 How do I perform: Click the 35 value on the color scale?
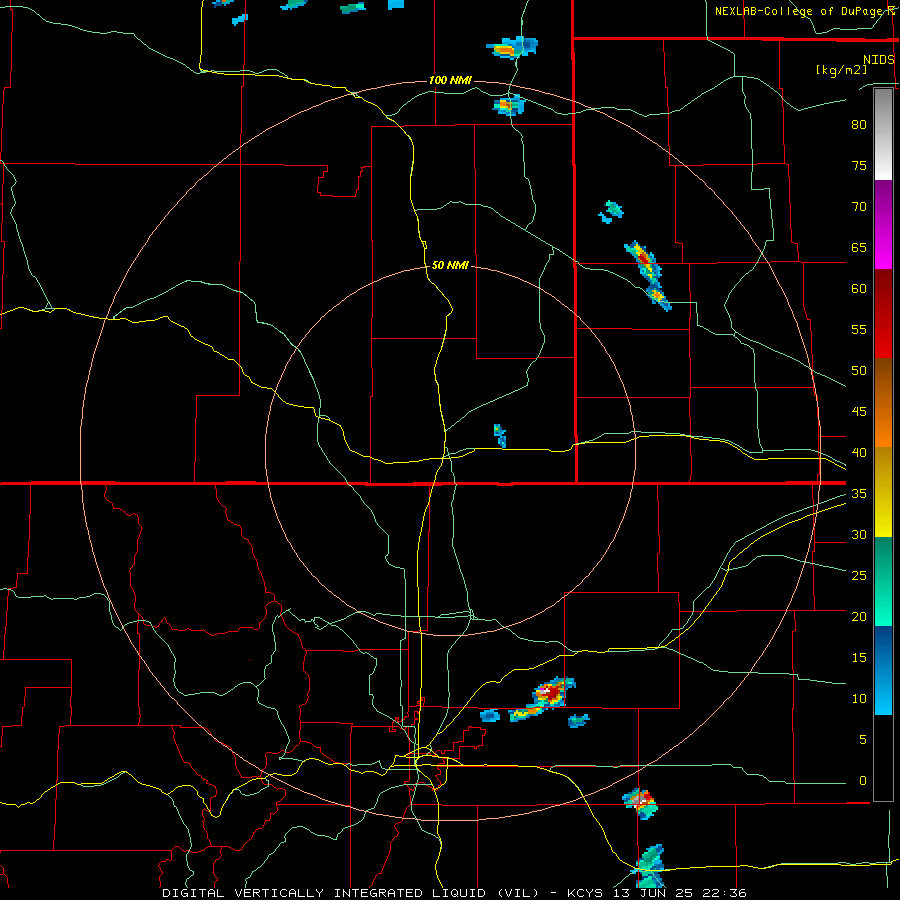[x=859, y=494]
